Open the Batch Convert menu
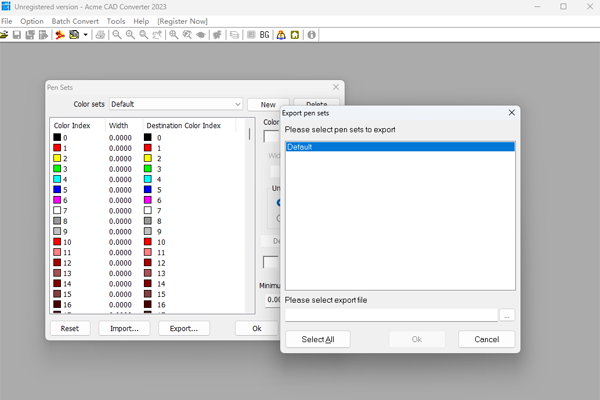Screen dimensions: 600x400 tap(75, 20)
